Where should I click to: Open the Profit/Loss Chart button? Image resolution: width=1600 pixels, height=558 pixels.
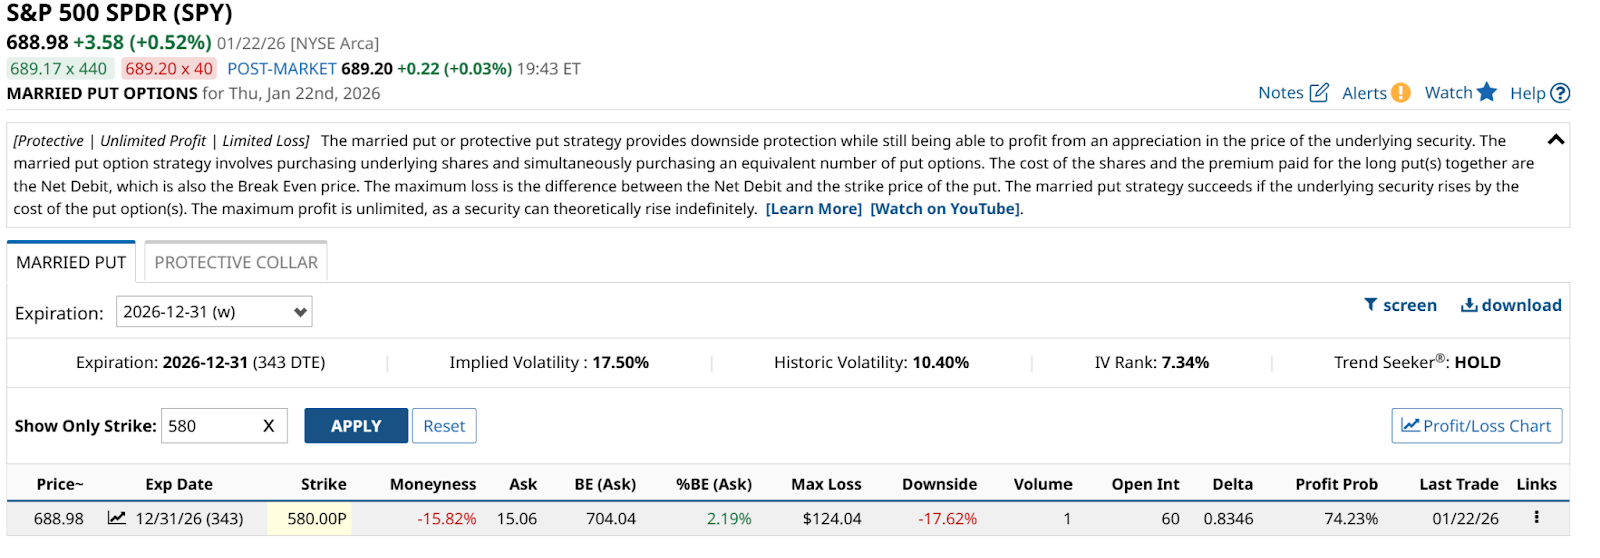tap(1476, 426)
